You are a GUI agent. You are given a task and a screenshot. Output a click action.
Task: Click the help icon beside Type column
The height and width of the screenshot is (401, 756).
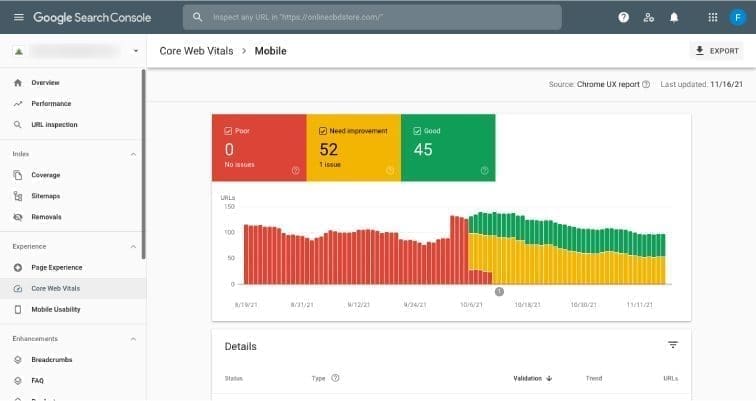[x=335, y=378]
